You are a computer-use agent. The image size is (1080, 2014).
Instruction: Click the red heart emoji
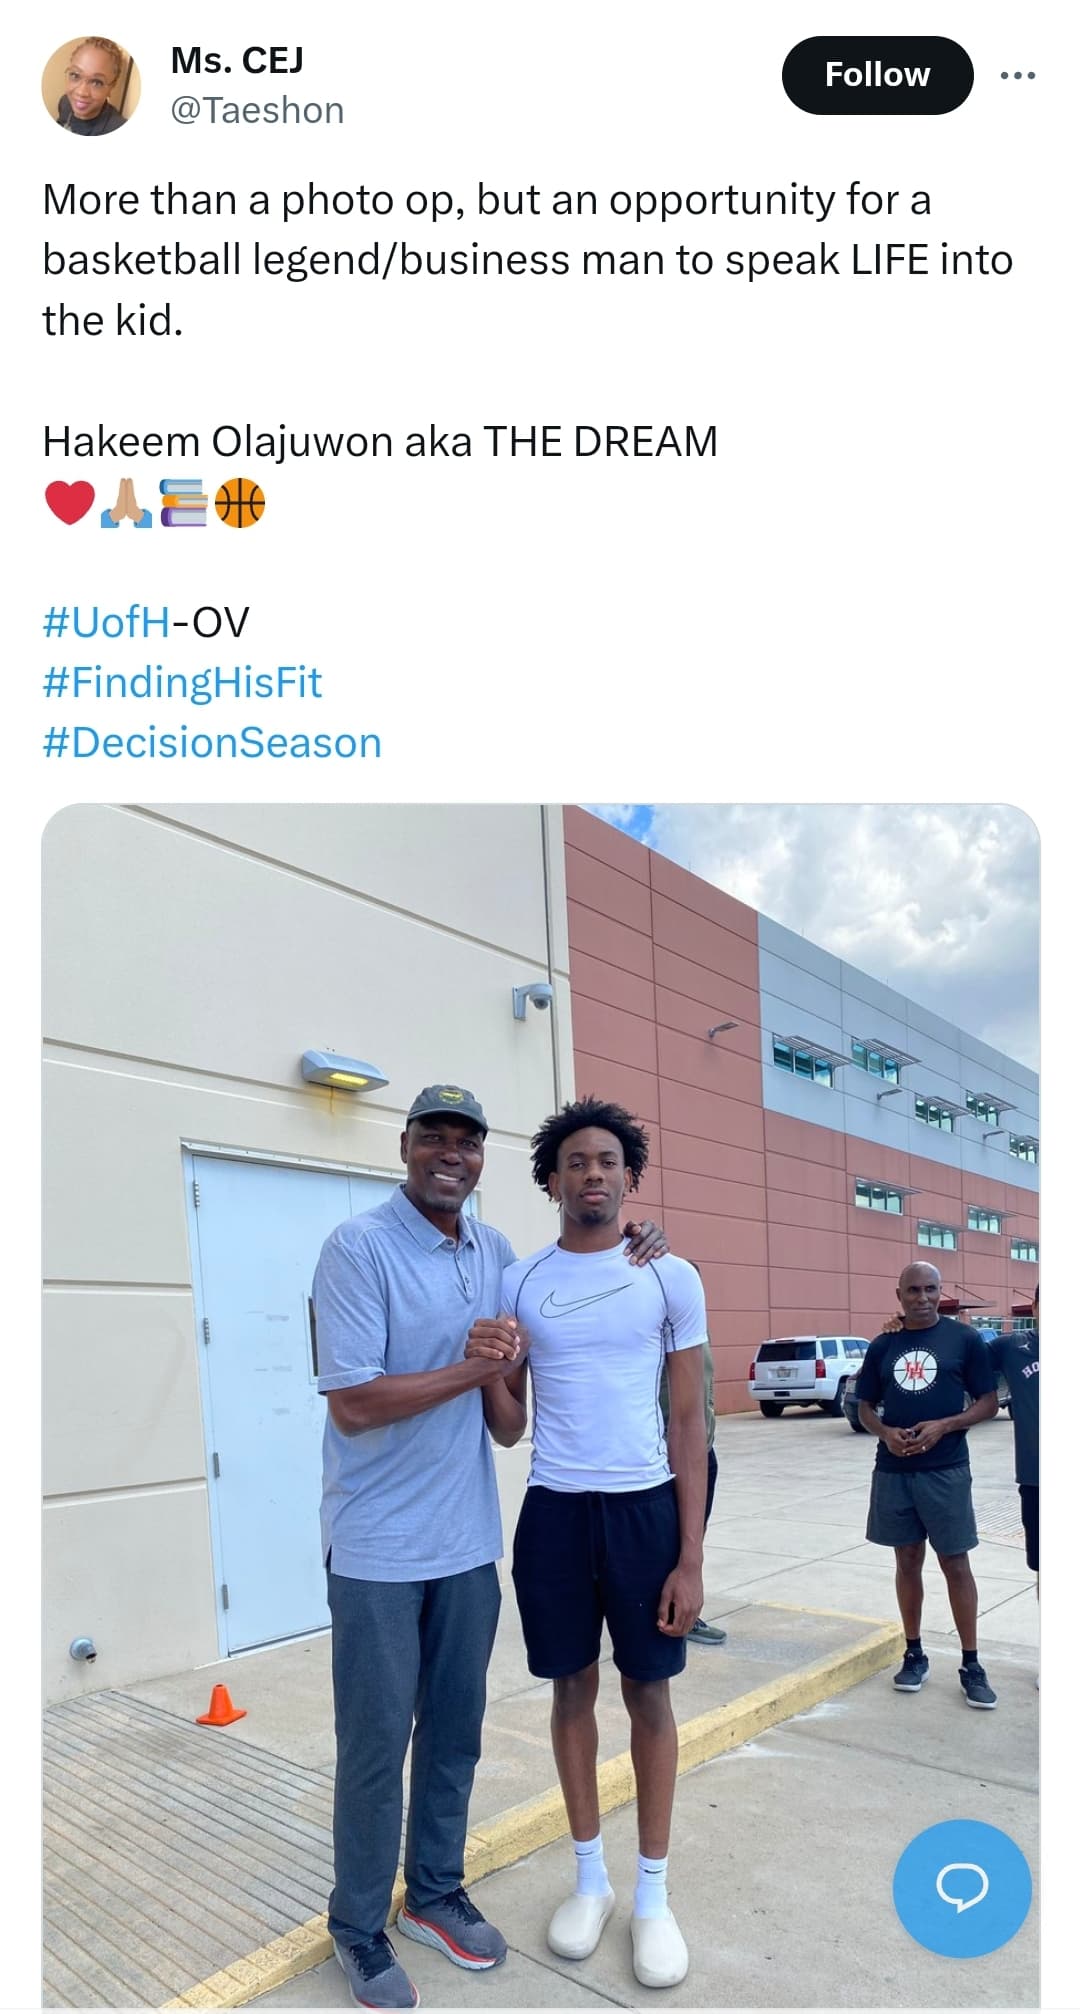coord(69,503)
